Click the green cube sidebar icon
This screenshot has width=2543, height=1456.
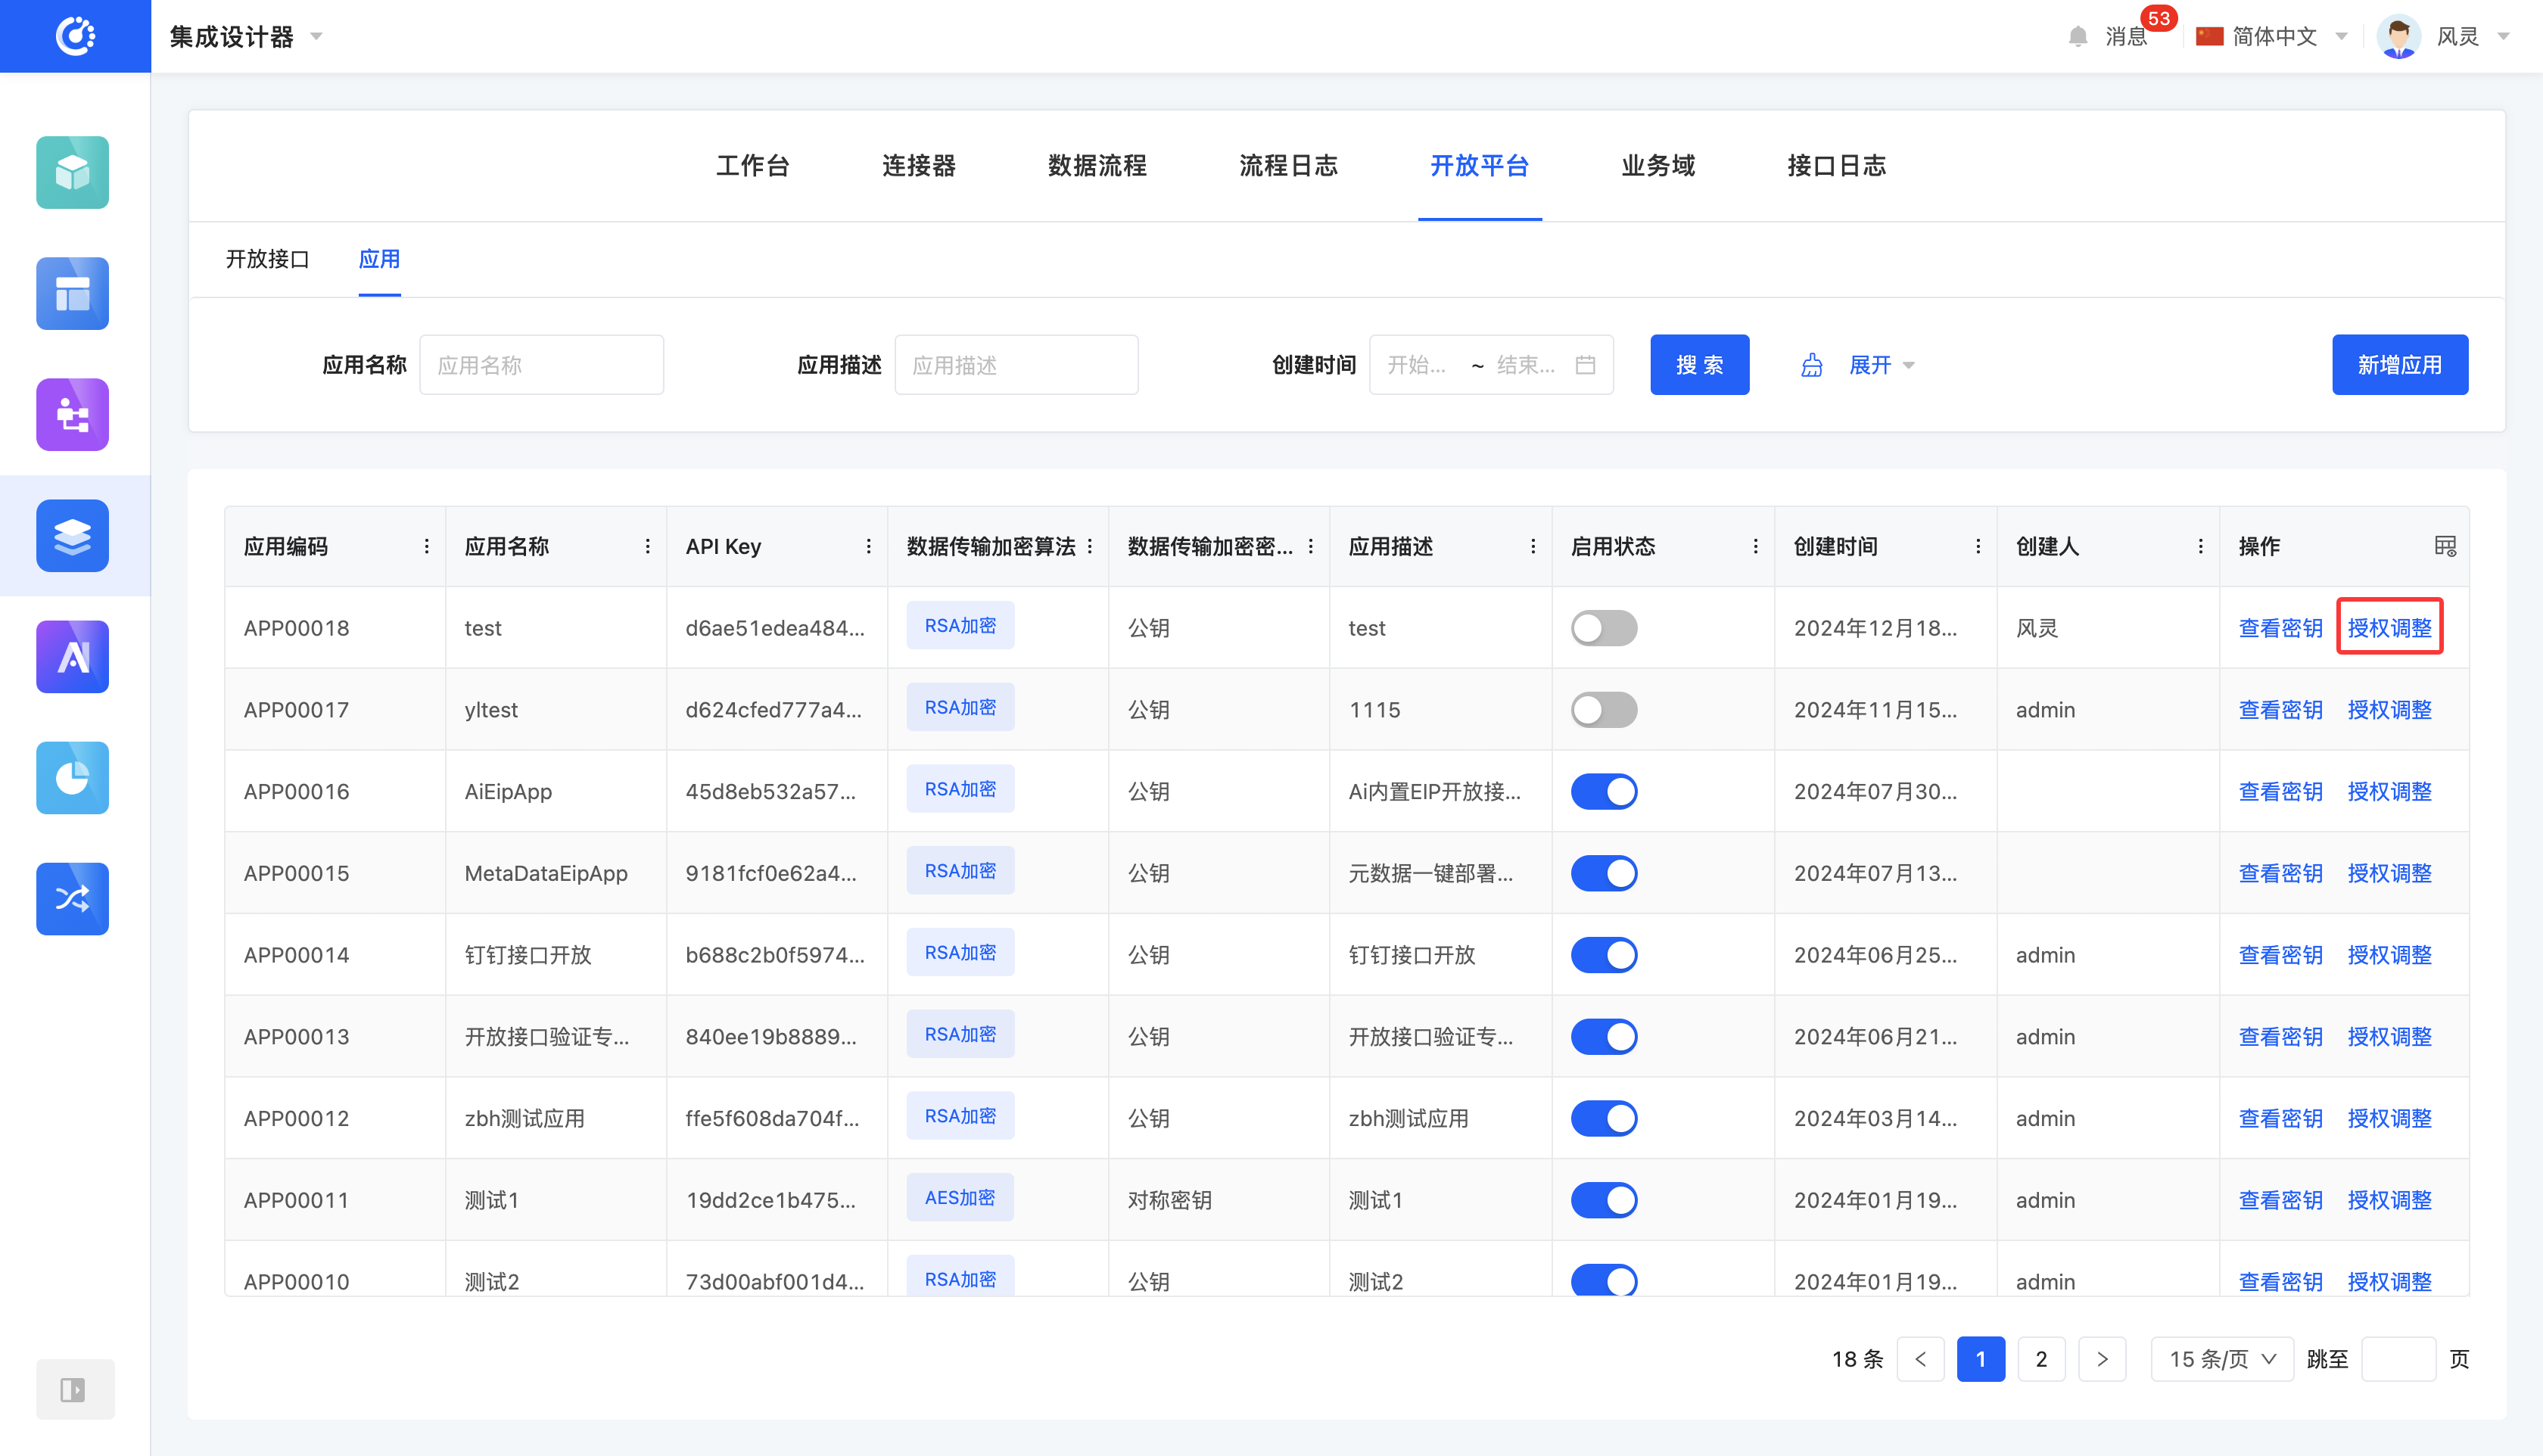click(72, 172)
